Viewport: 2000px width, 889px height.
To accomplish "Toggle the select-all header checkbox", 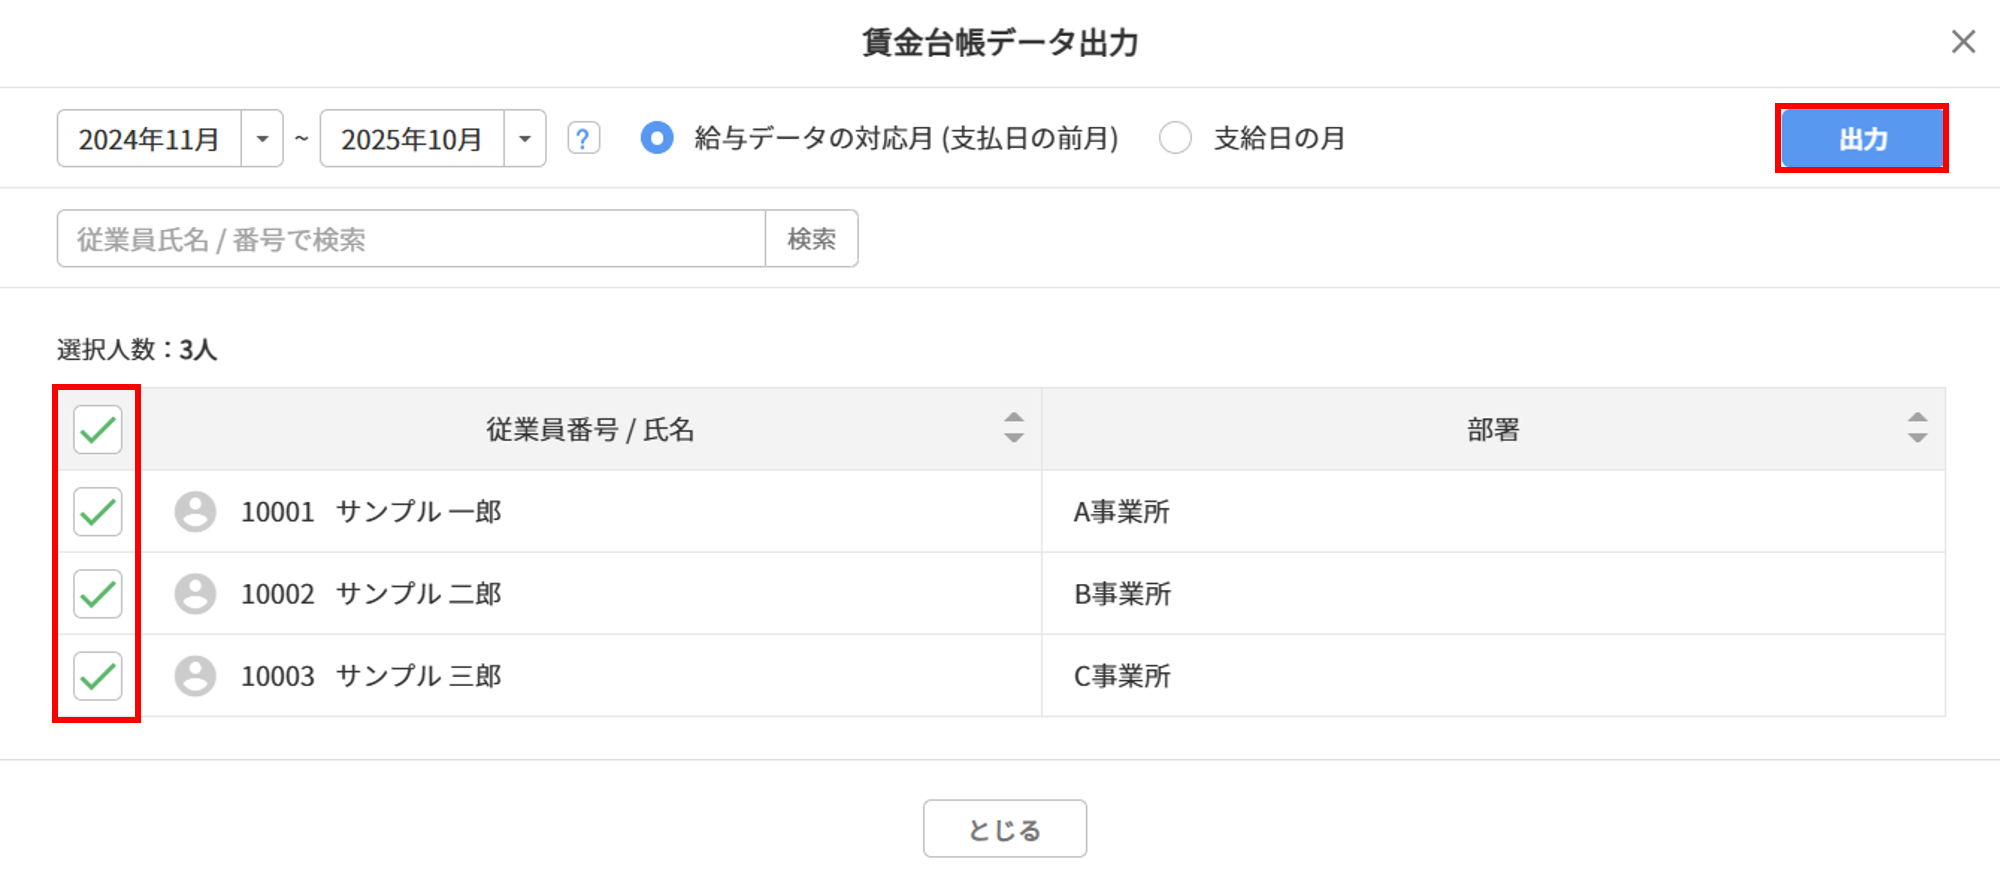I will click(x=98, y=430).
